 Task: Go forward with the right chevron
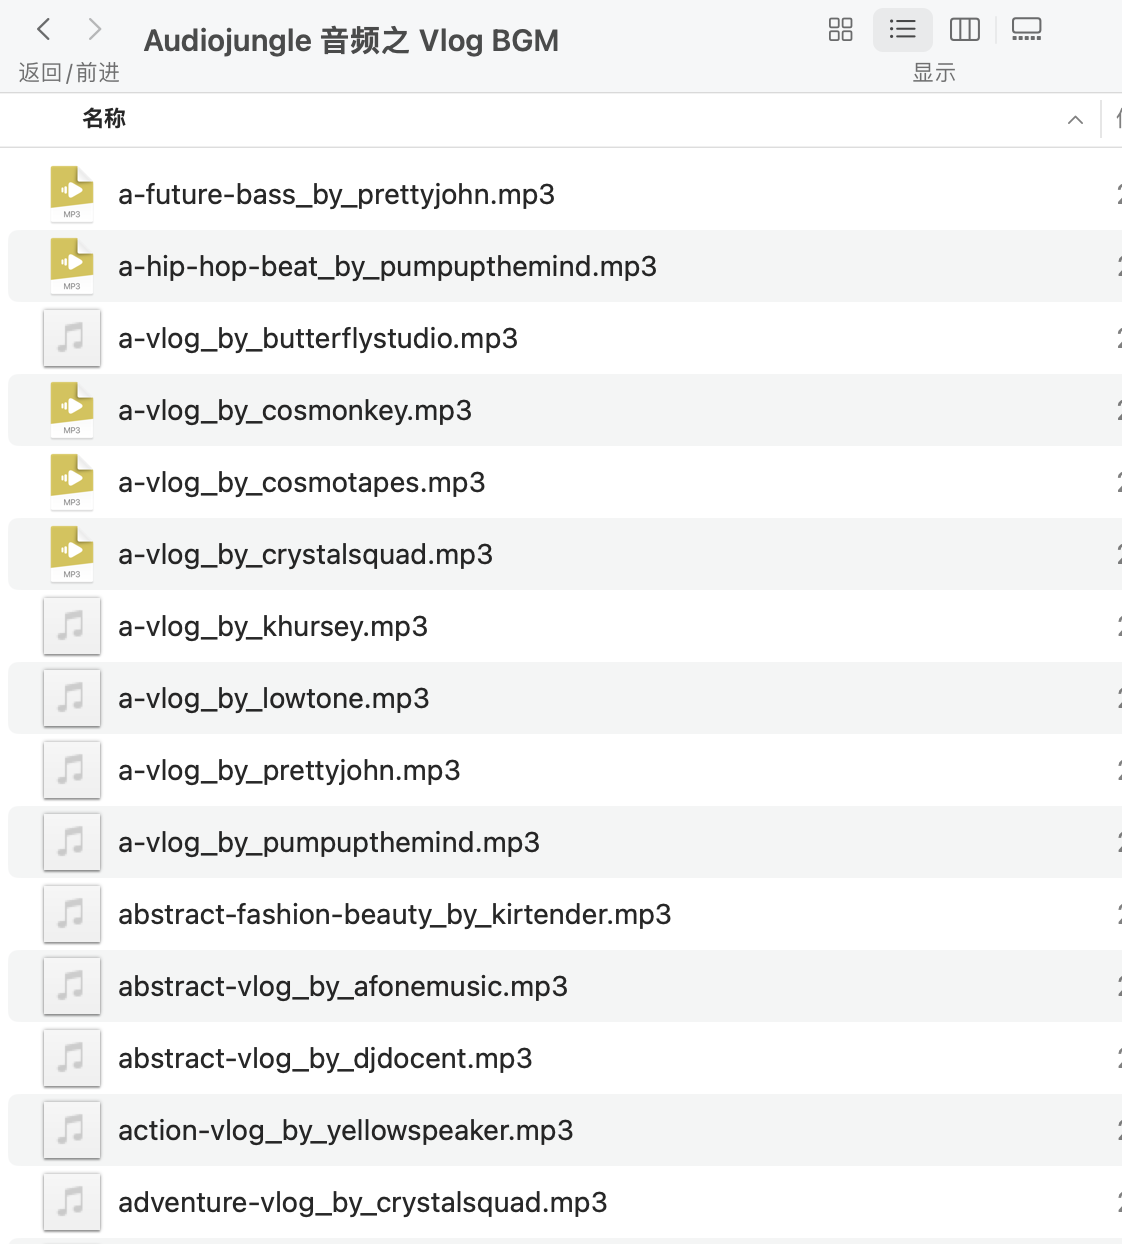click(x=95, y=30)
